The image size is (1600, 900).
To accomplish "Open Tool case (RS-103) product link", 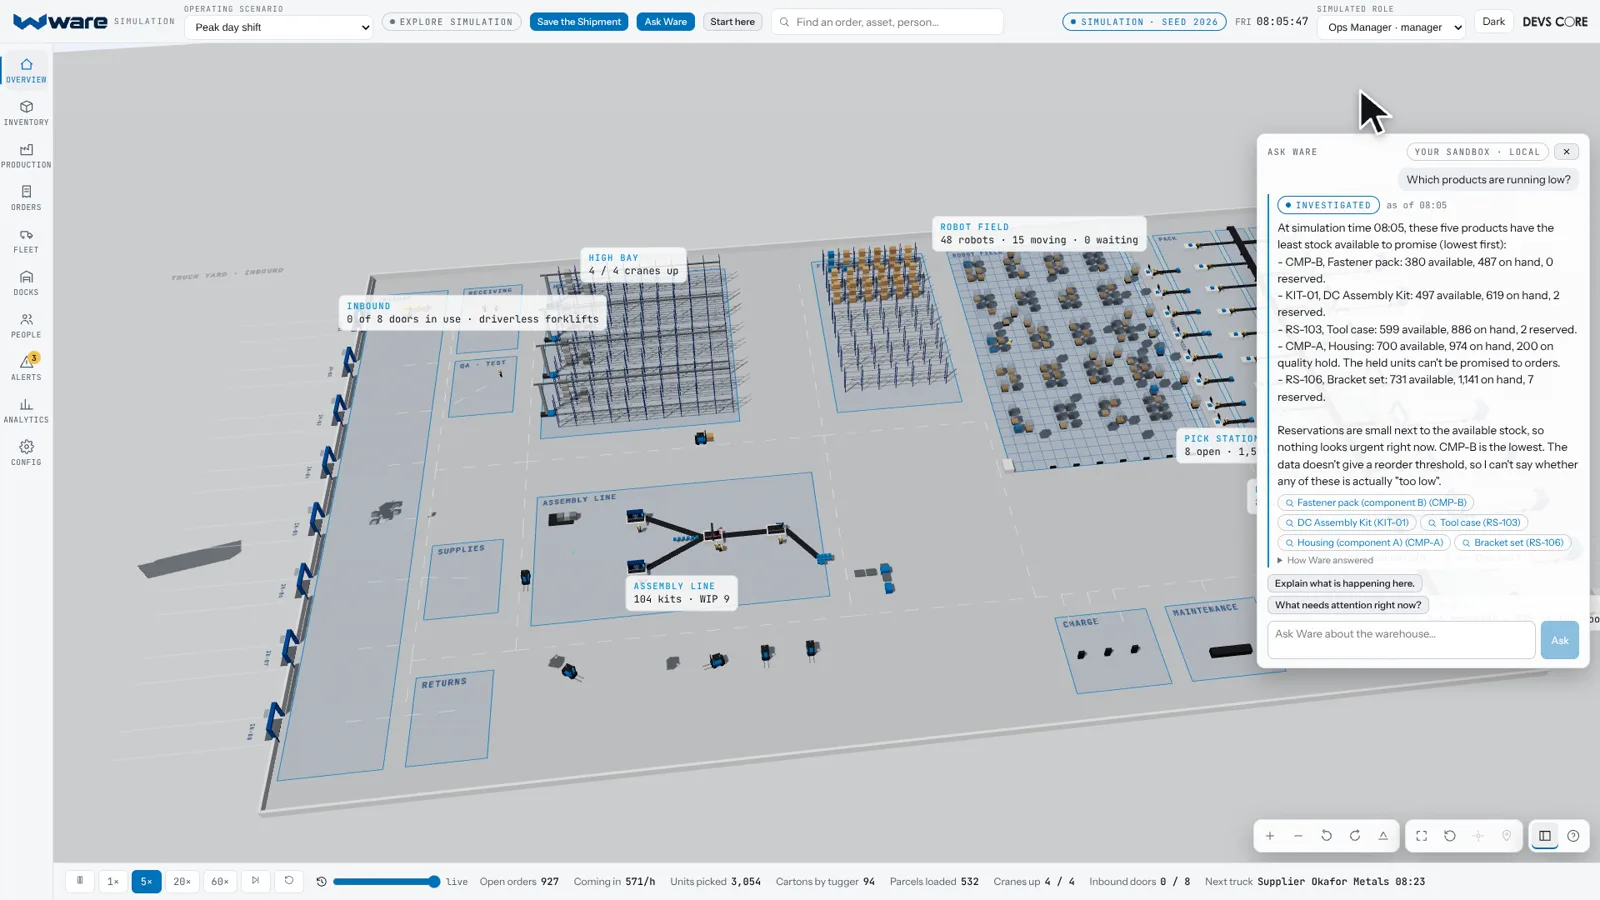I will coord(1473,523).
